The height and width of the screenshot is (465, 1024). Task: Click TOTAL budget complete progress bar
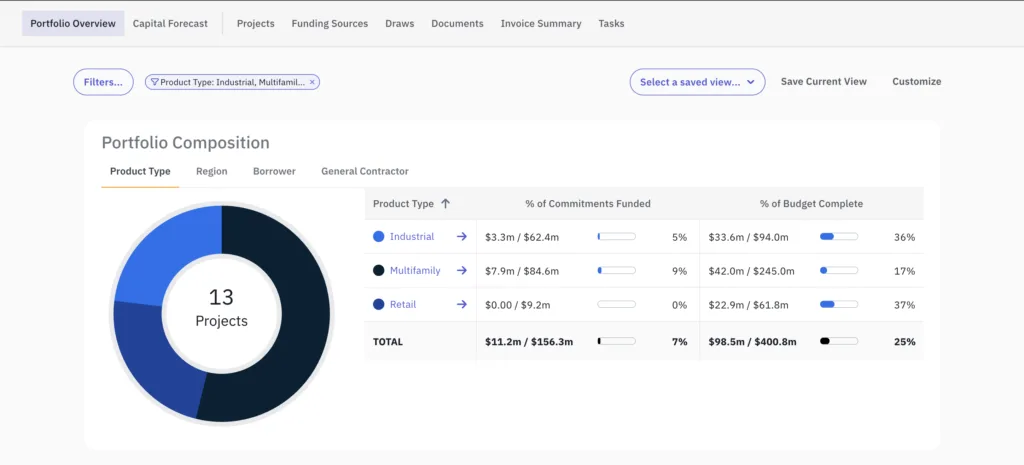839,341
